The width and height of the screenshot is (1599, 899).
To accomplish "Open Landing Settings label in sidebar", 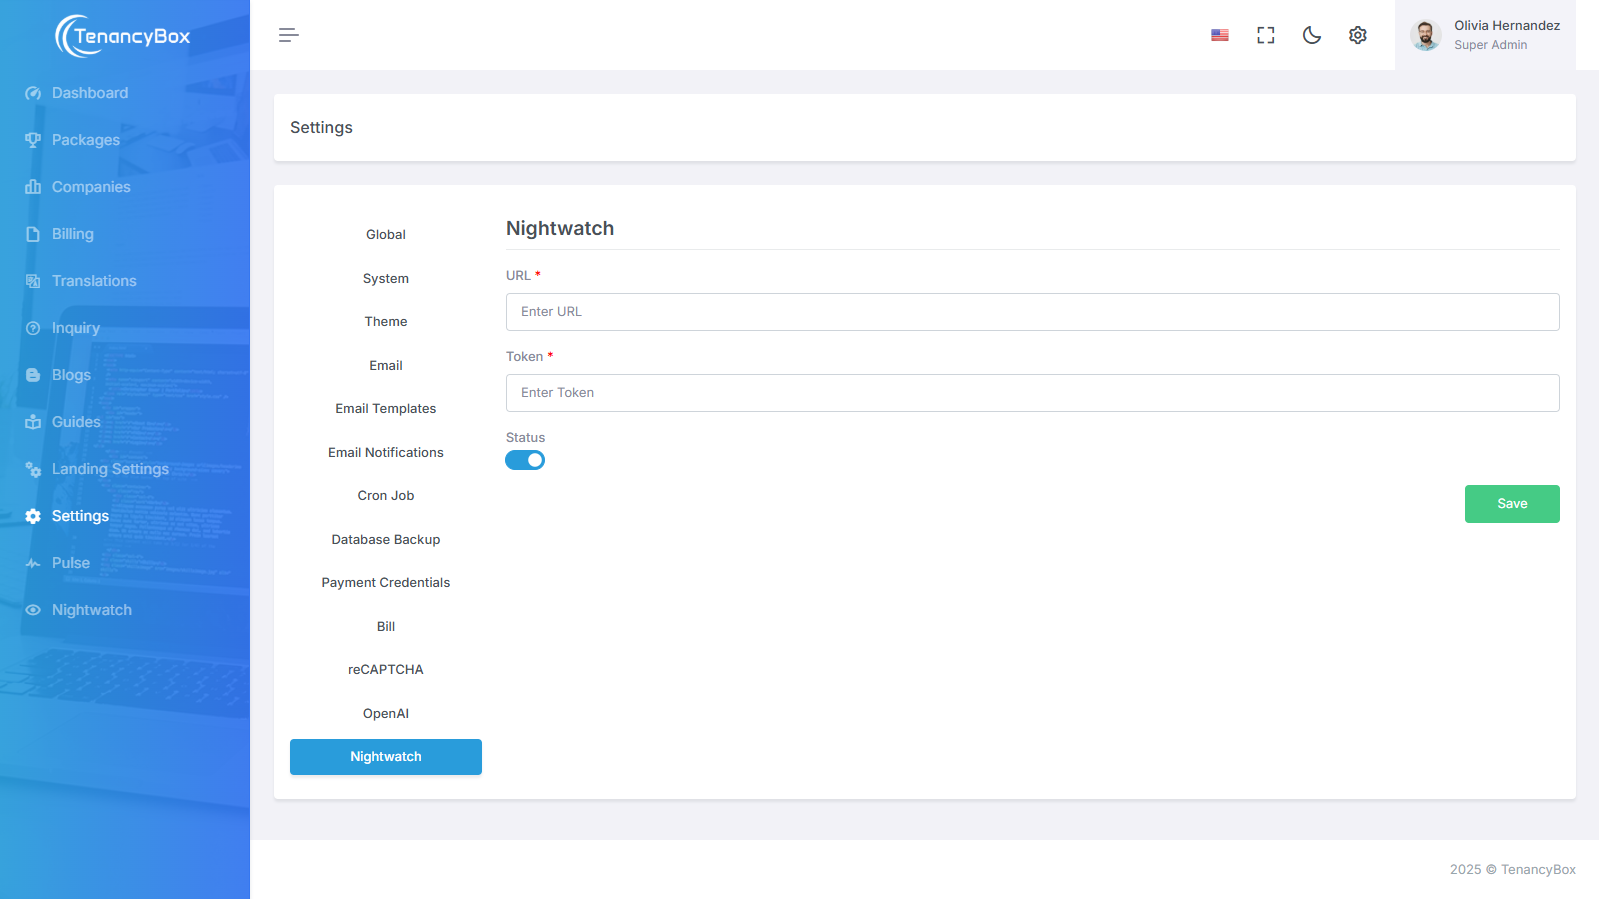I will pos(110,469).
